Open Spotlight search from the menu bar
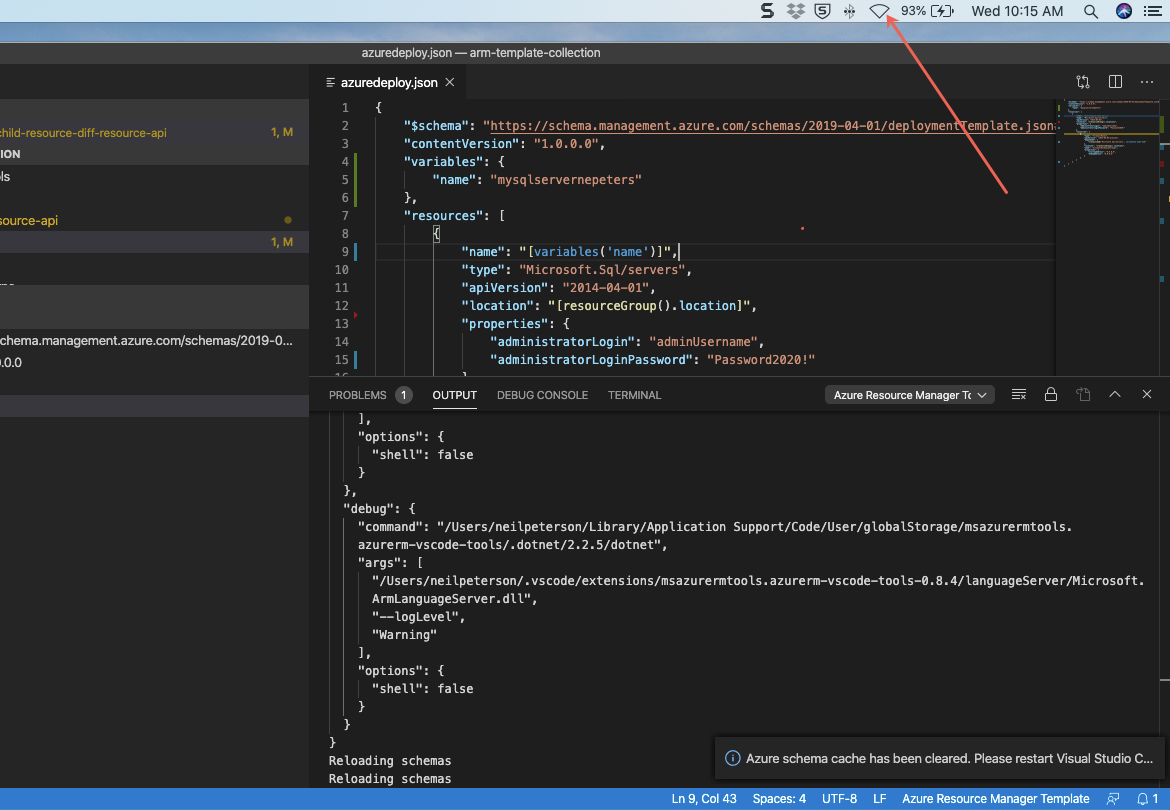 [1089, 11]
